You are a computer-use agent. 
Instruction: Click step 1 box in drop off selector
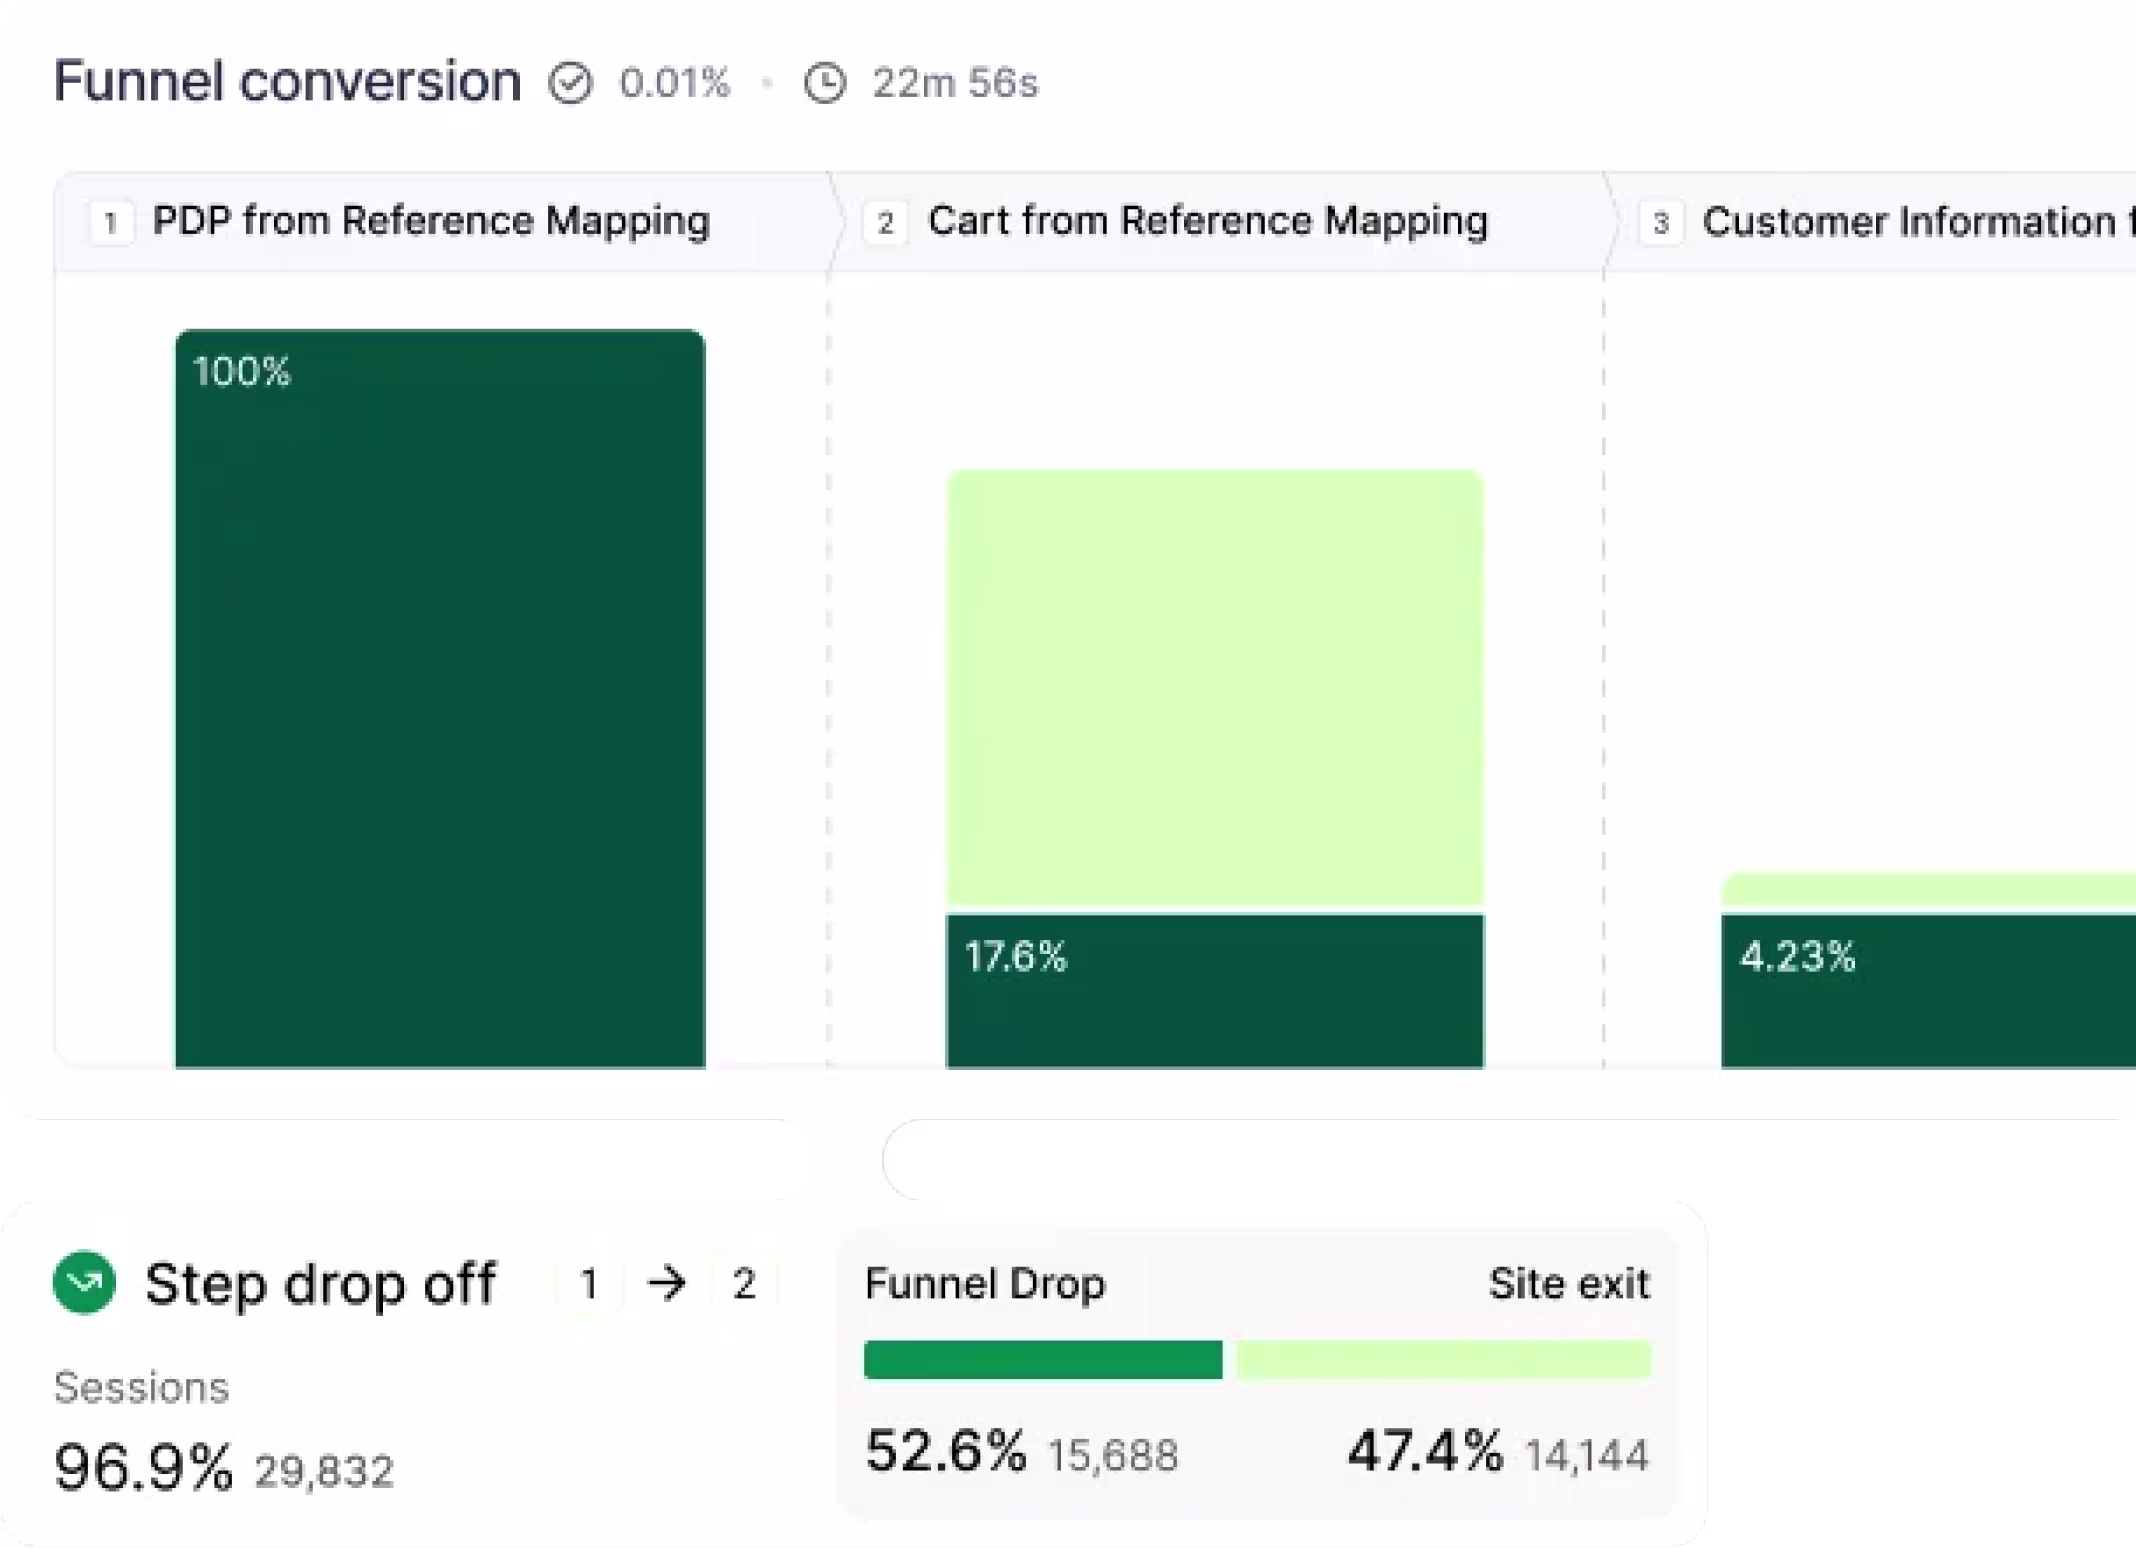pyautogui.click(x=589, y=1283)
